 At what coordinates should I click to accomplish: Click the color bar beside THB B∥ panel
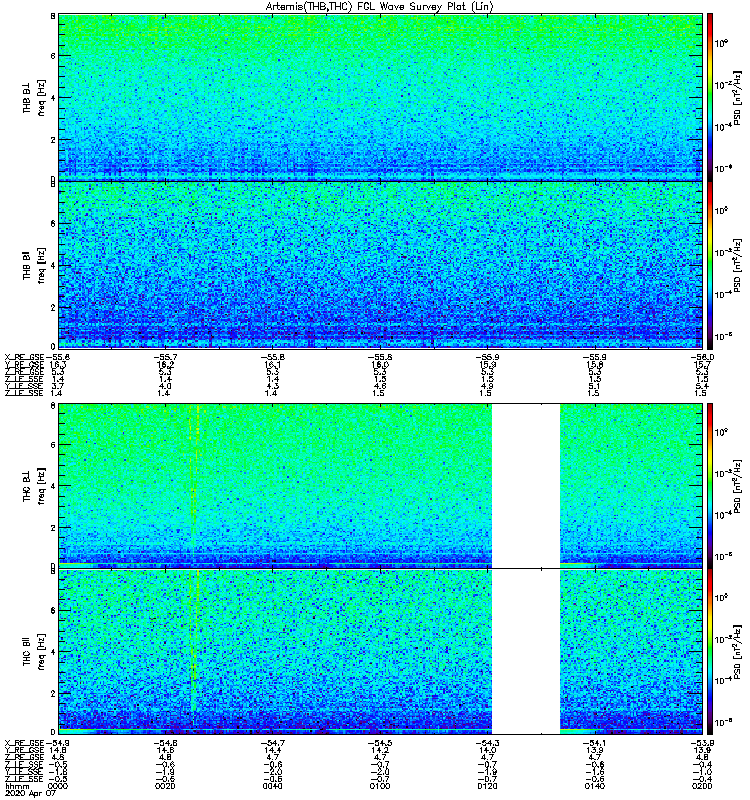point(710,265)
